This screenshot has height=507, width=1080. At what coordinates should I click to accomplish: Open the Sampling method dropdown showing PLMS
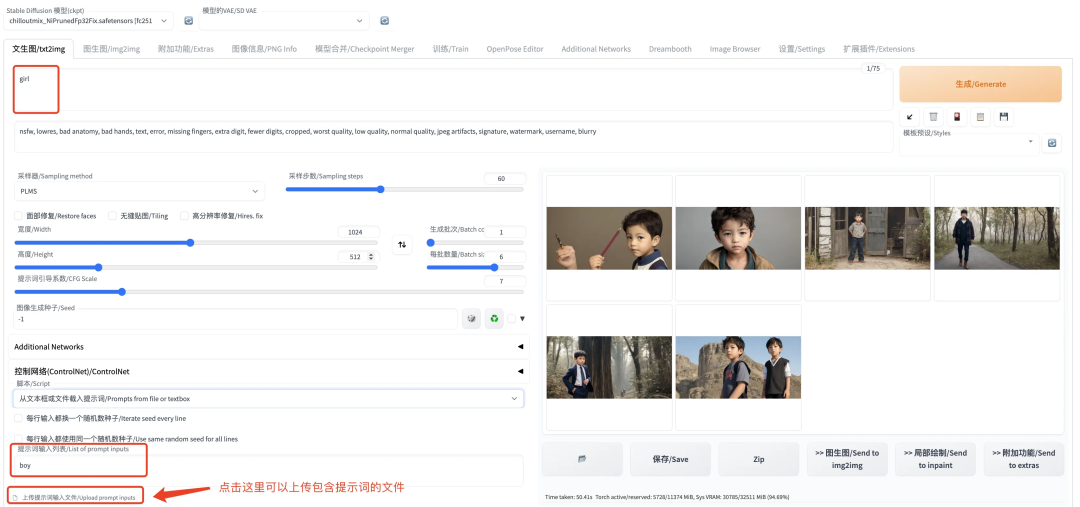(x=139, y=191)
